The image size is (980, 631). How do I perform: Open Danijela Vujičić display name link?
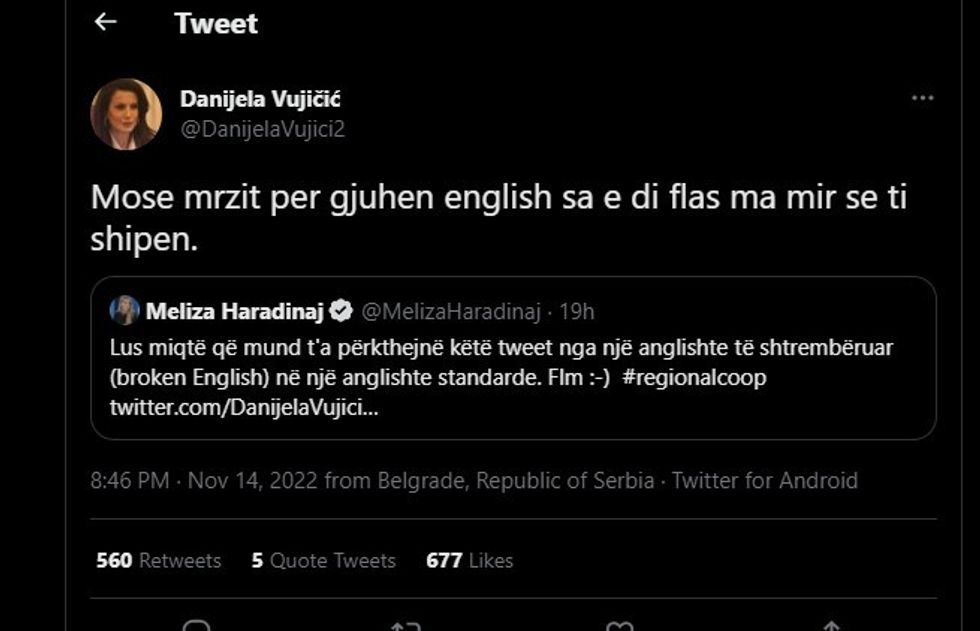[260, 99]
